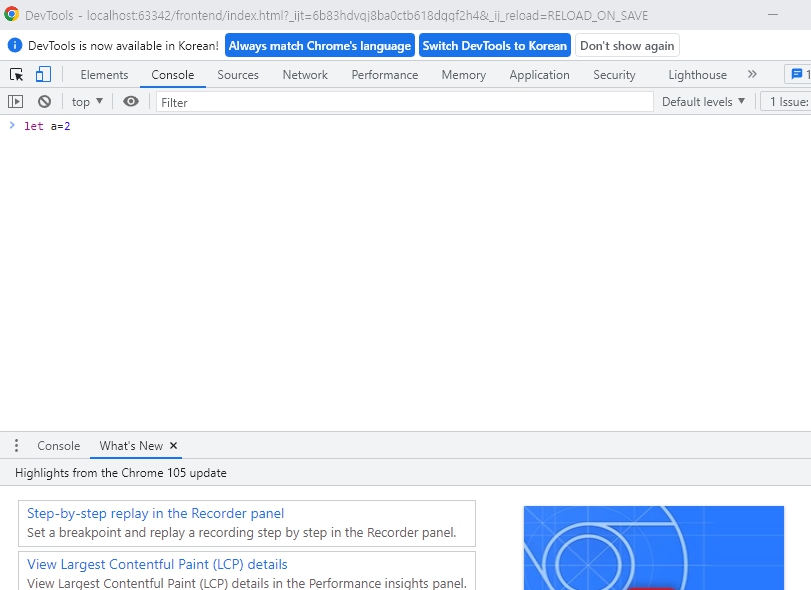Image resolution: width=811 pixels, height=590 pixels.
Task: Click the 'let a=2' console input line
Action: 47,126
